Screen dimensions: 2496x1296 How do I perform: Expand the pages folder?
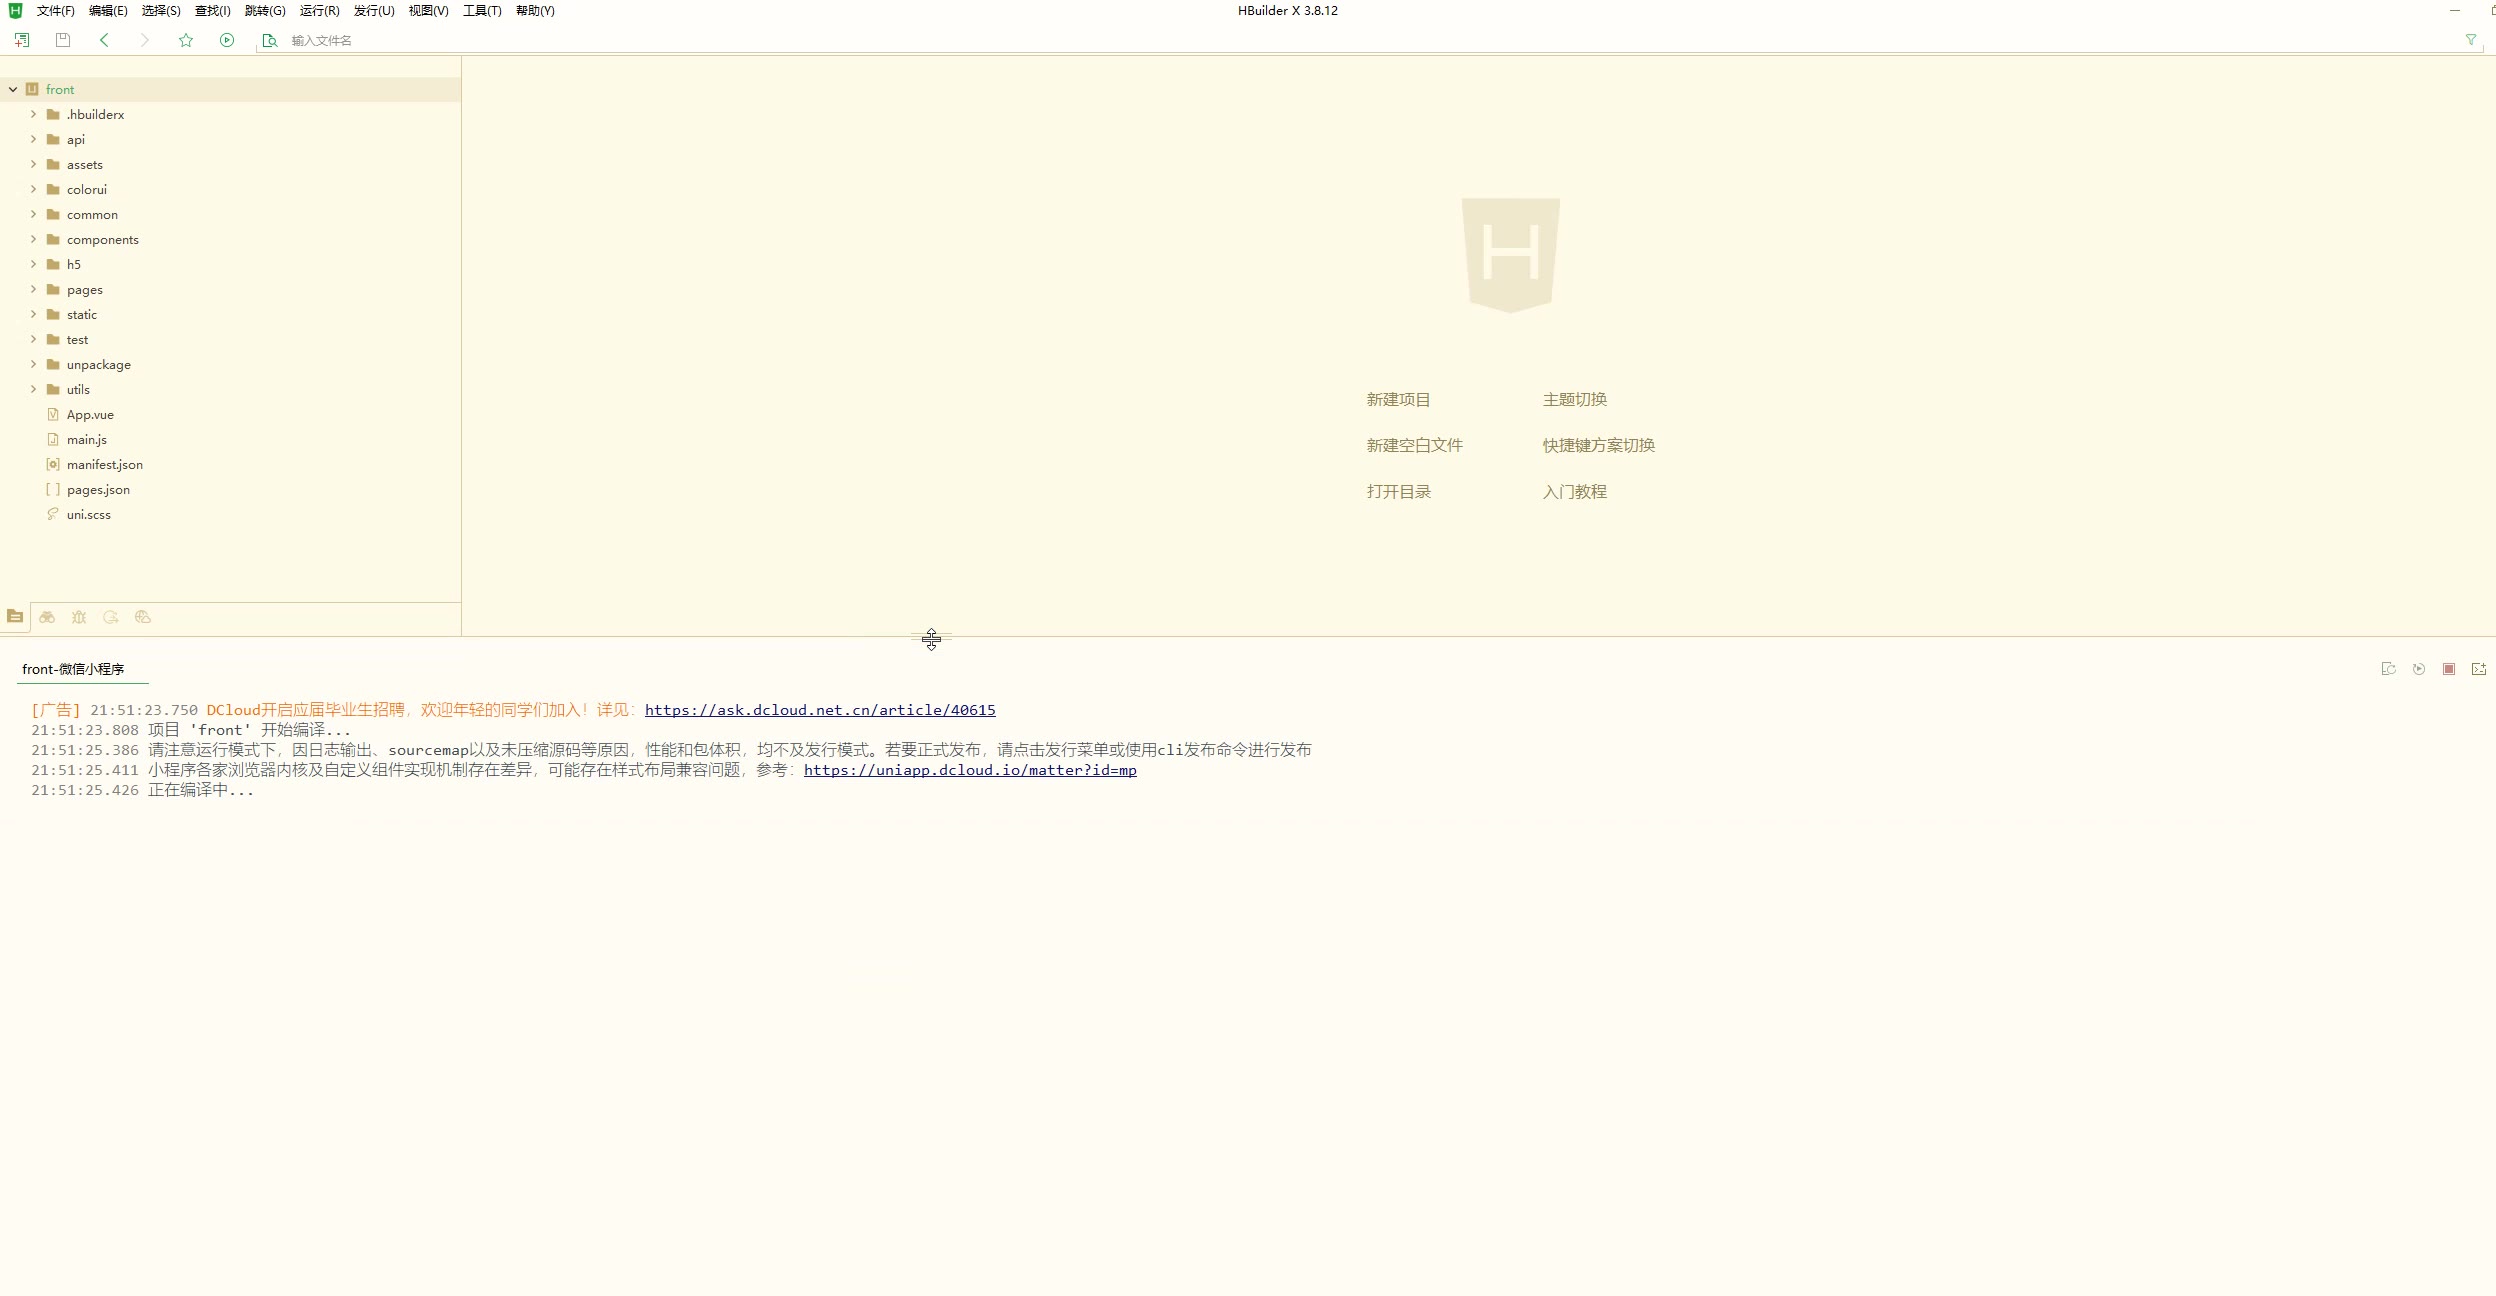click(33, 289)
